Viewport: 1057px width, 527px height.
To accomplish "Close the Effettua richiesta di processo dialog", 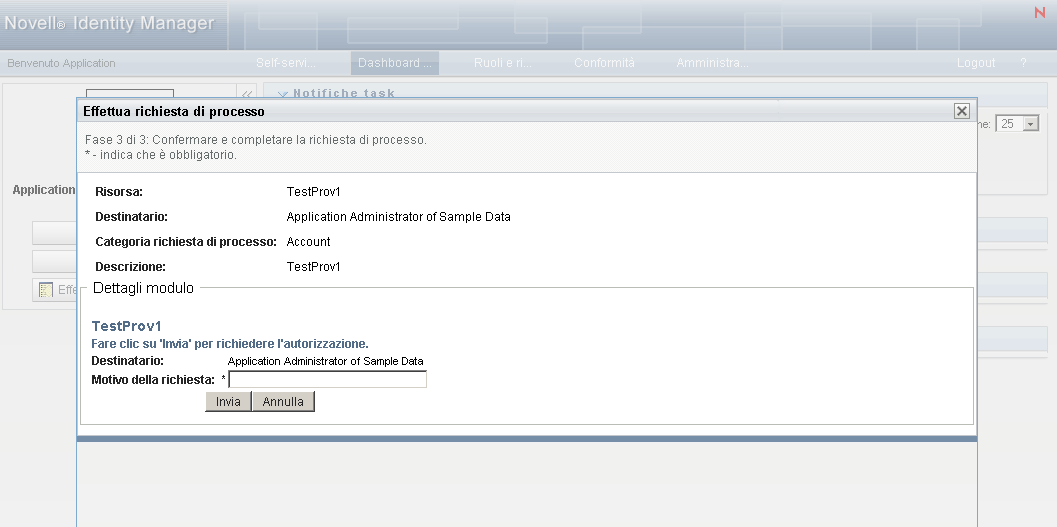I will pos(962,111).
